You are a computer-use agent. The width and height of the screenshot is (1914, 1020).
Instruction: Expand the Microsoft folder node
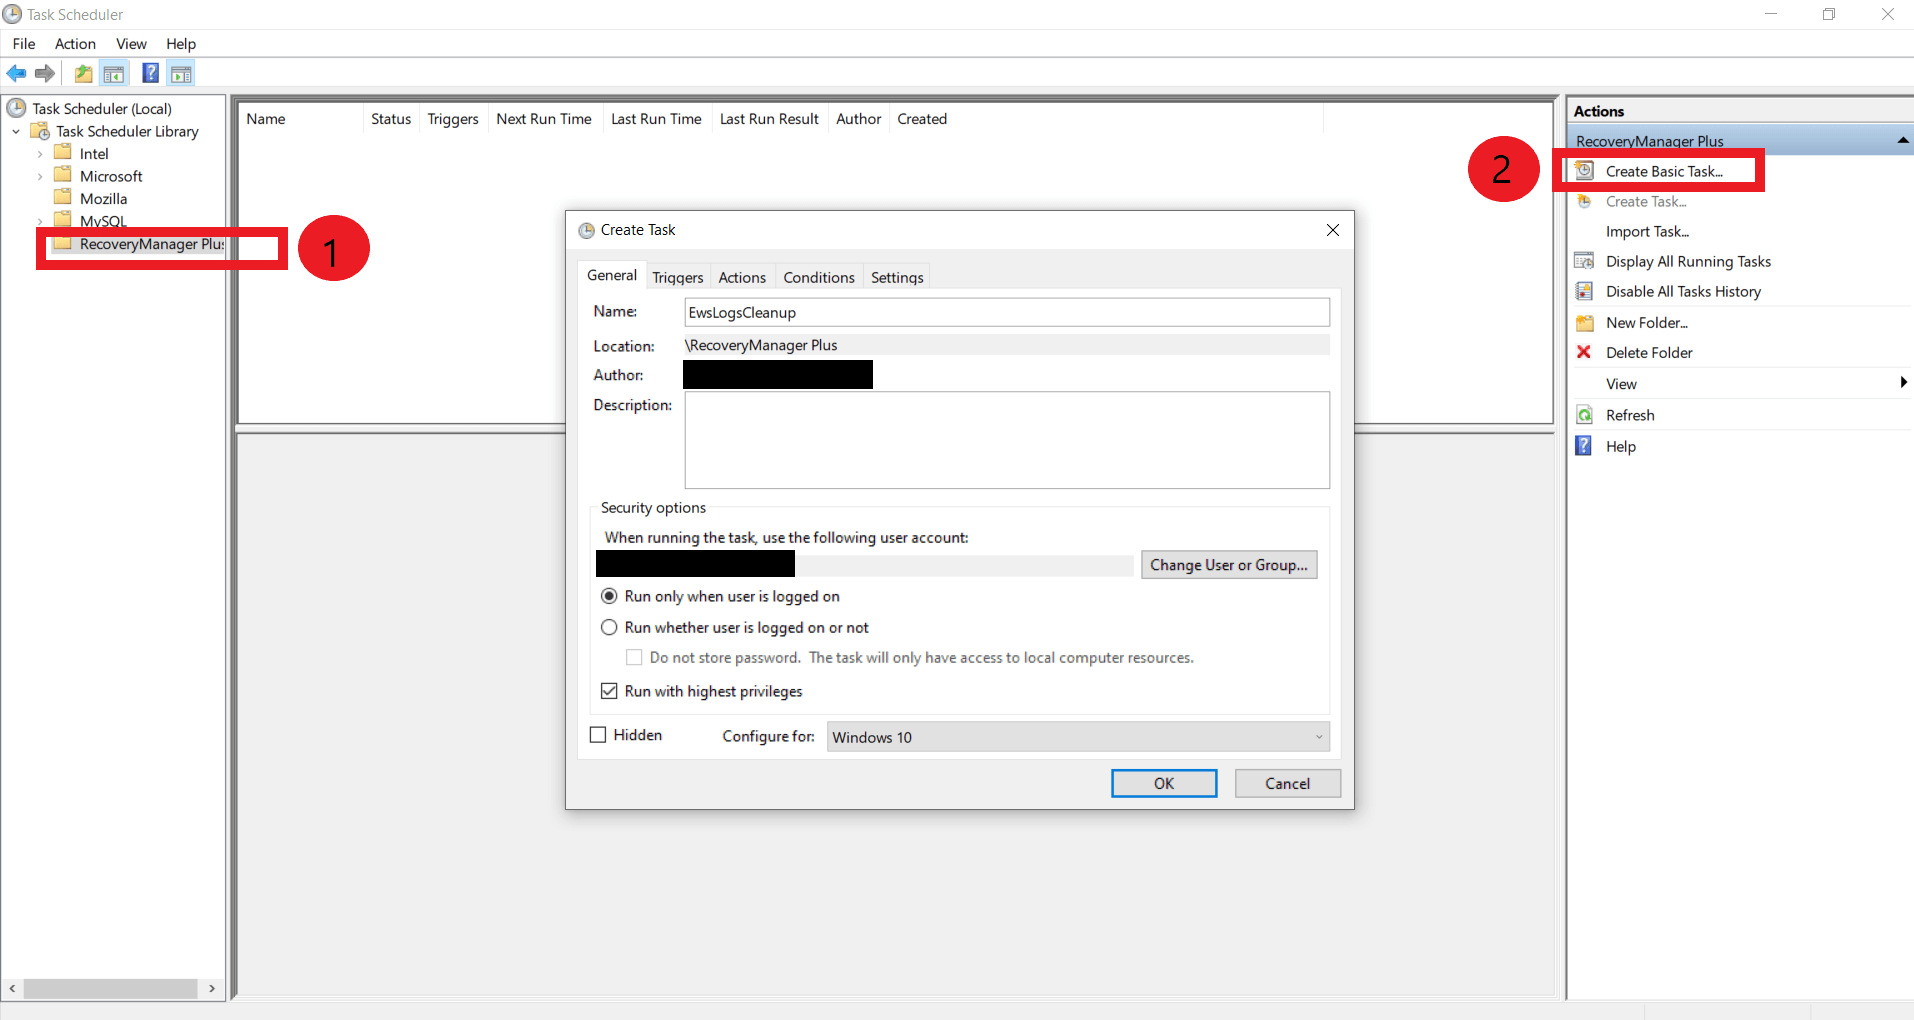pos(40,175)
